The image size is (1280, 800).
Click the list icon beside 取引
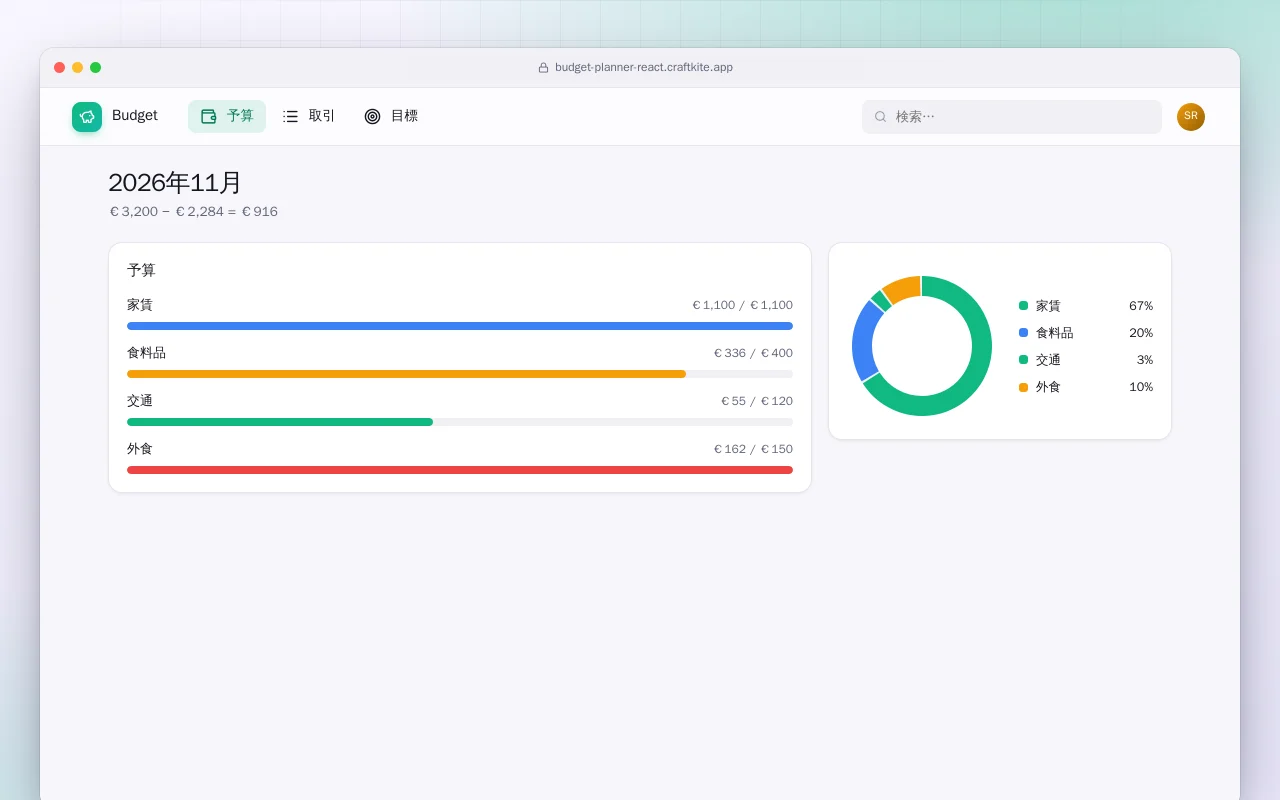(290, 116)
